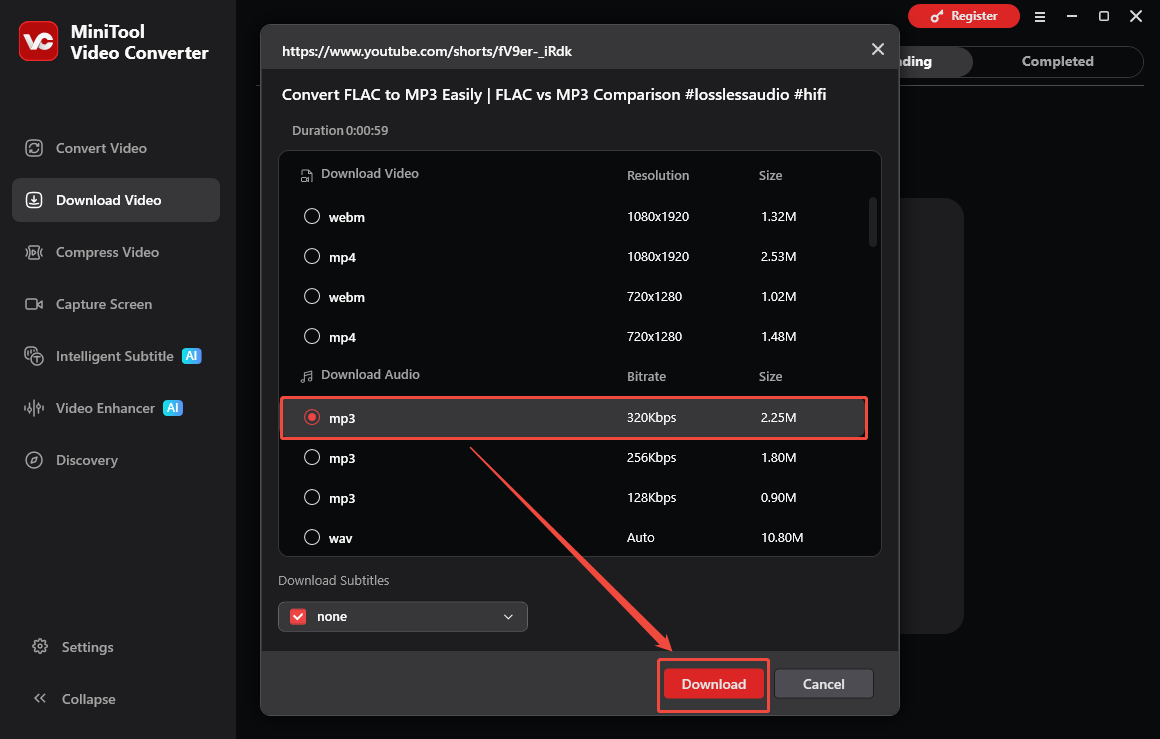
Task: Click the Collapse double-chevron icon
Action: (x=40, y=698)
